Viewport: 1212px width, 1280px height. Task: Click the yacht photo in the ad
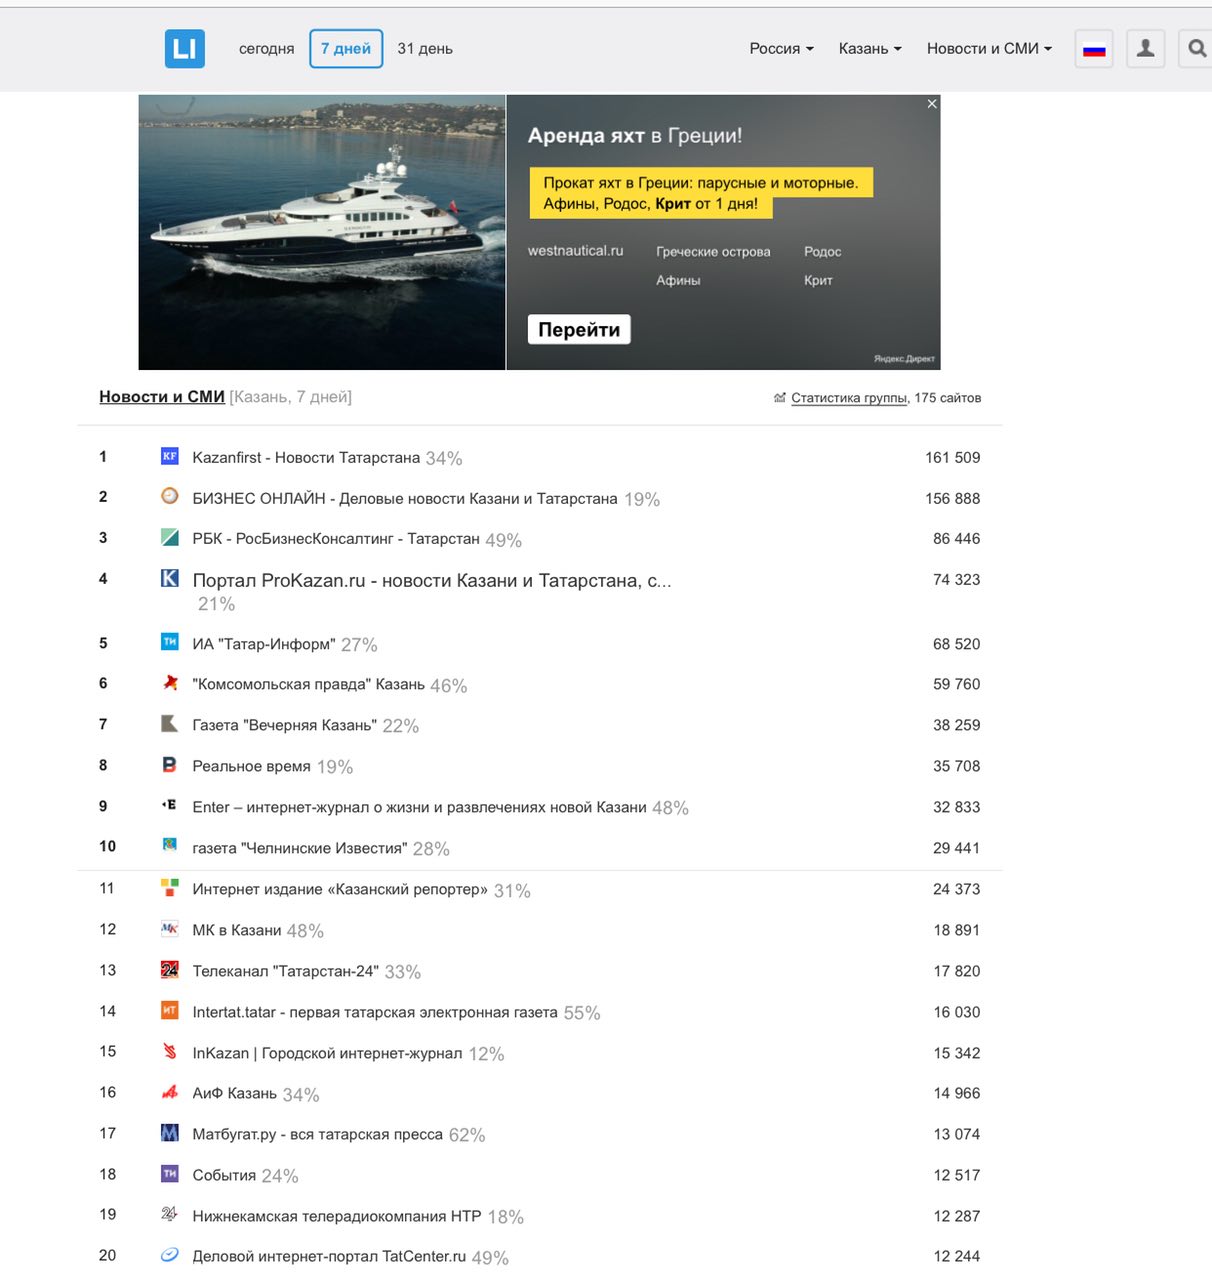[322, 232]
